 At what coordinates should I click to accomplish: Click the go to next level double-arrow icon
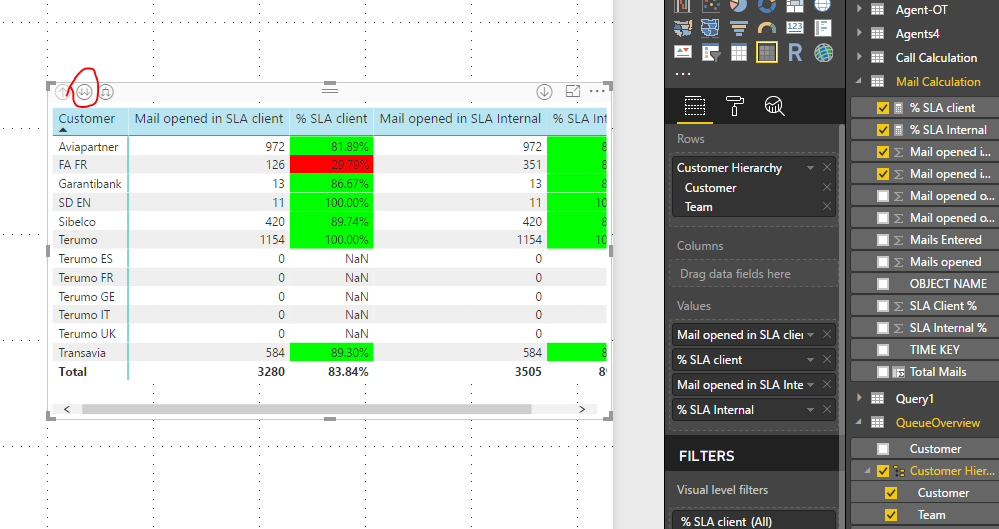click(x=85, y=92)
